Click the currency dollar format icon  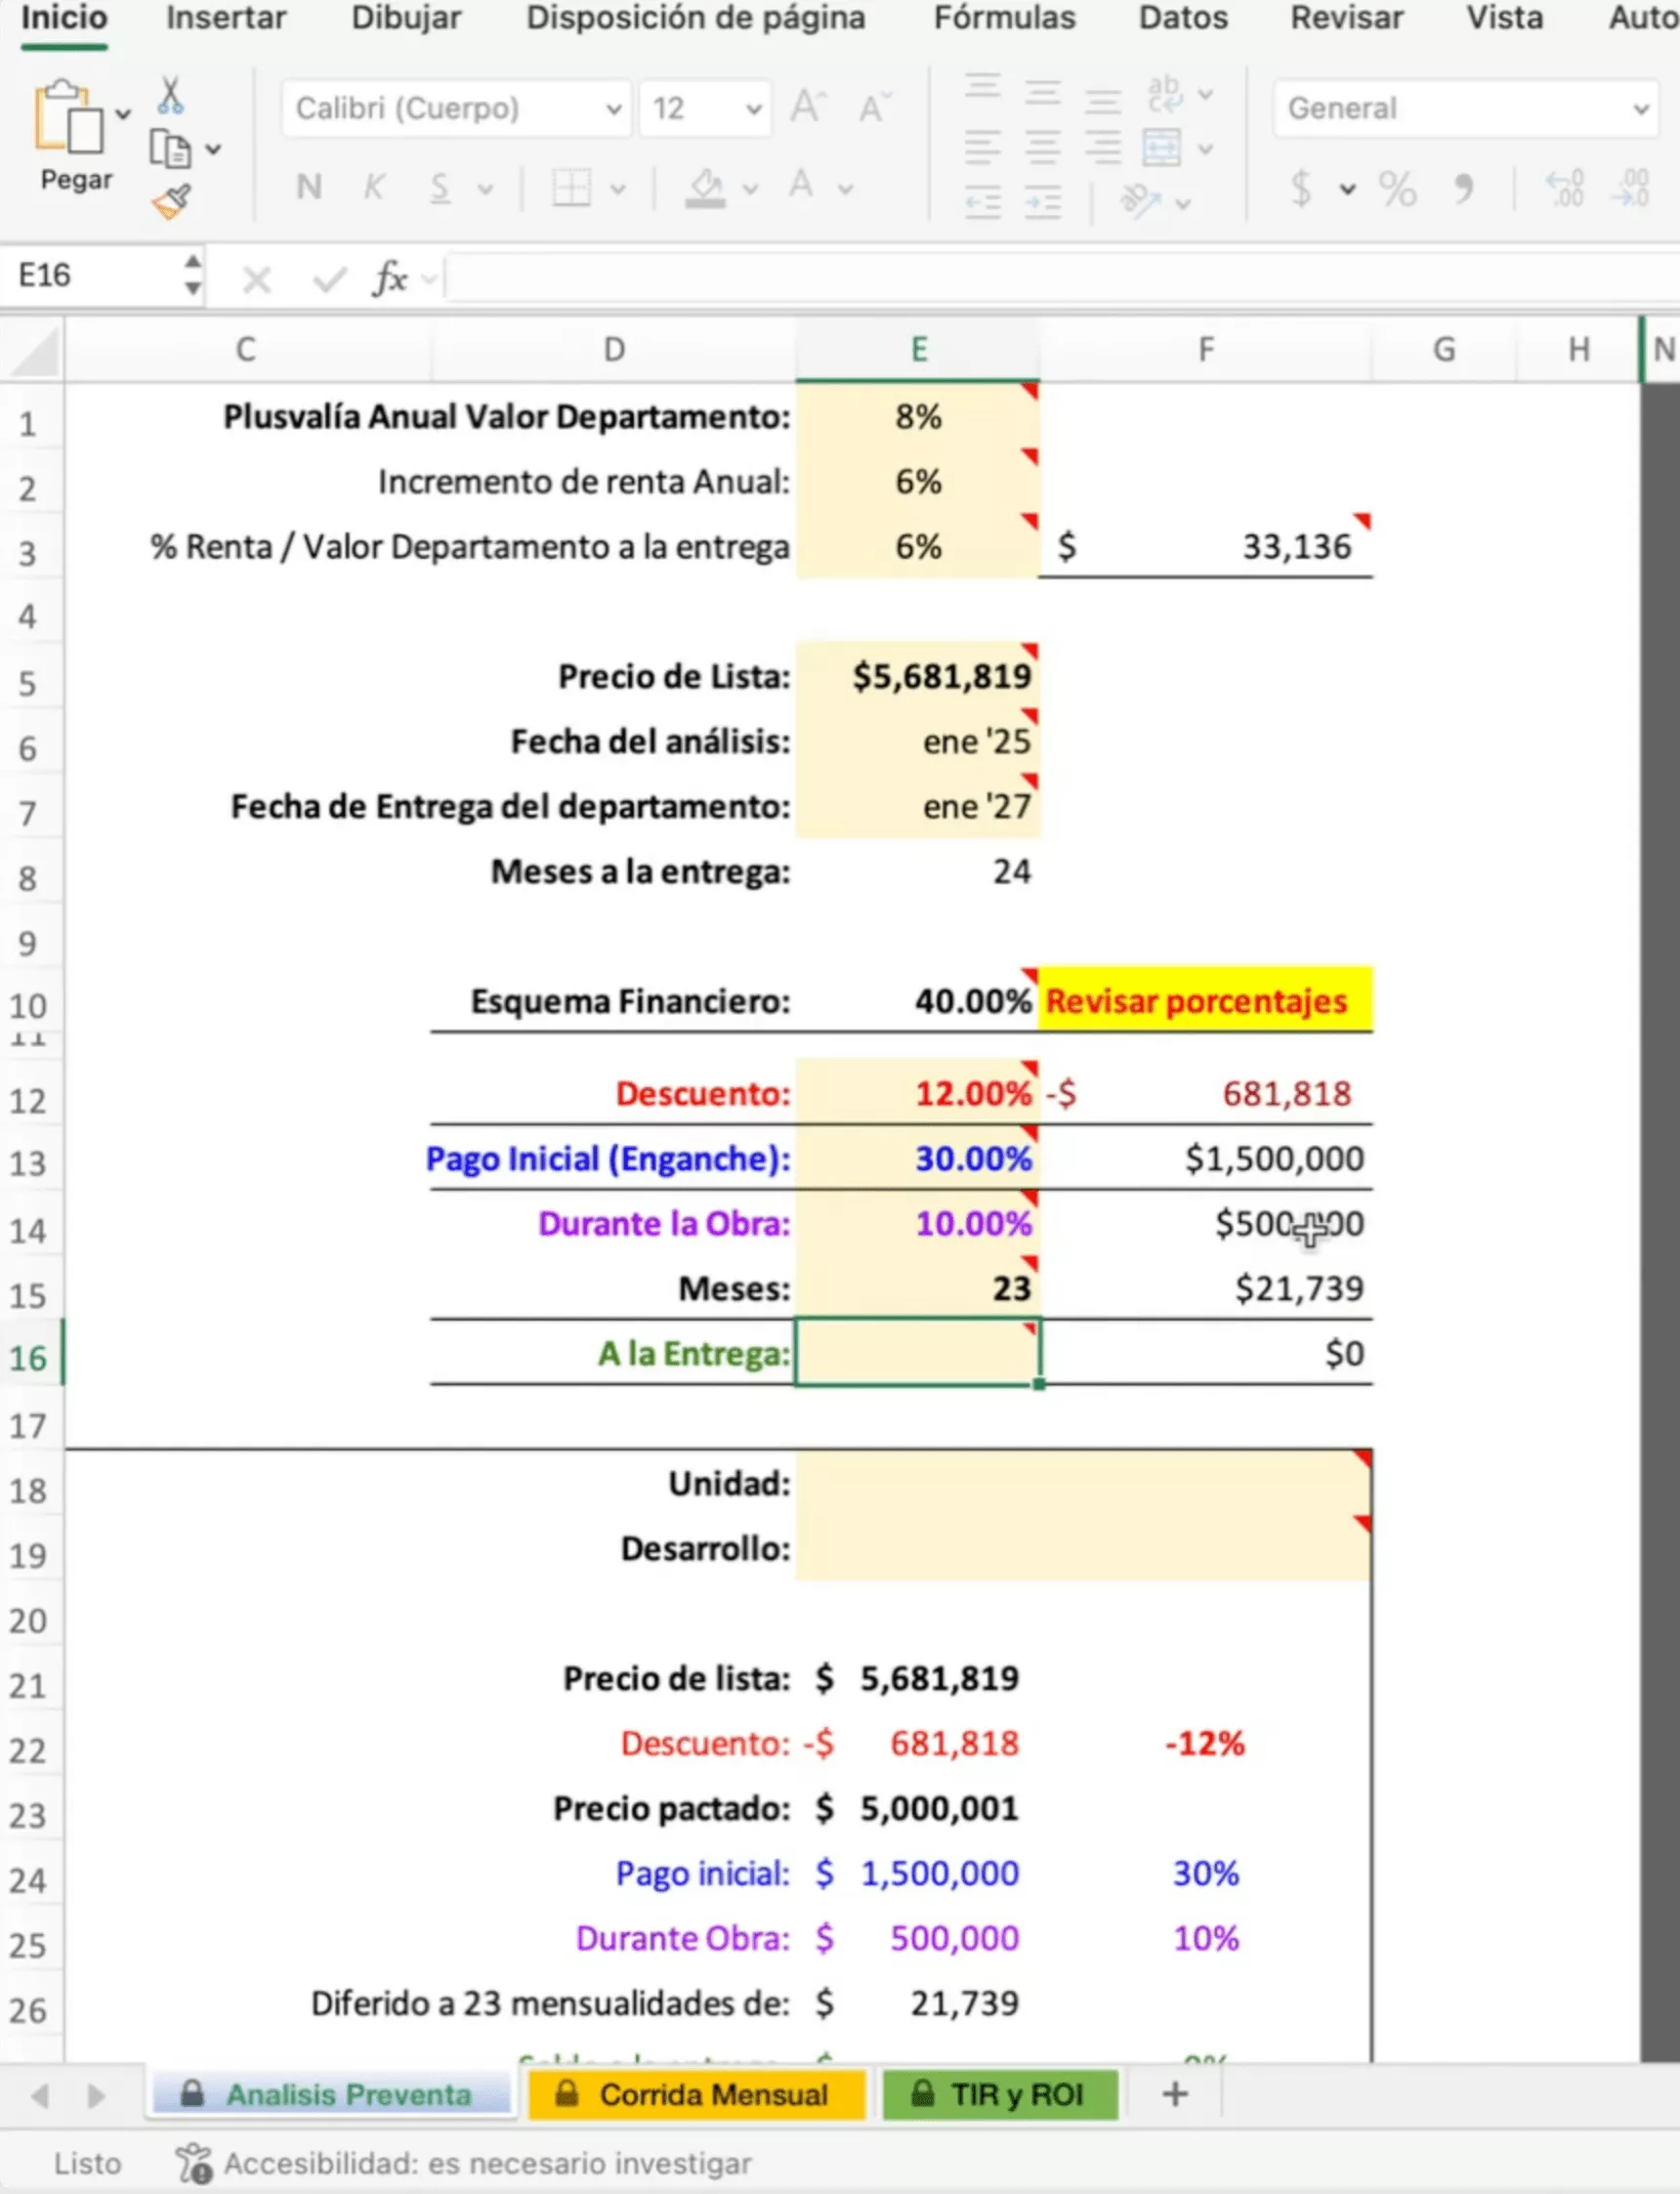click(x=1301, y=187)
